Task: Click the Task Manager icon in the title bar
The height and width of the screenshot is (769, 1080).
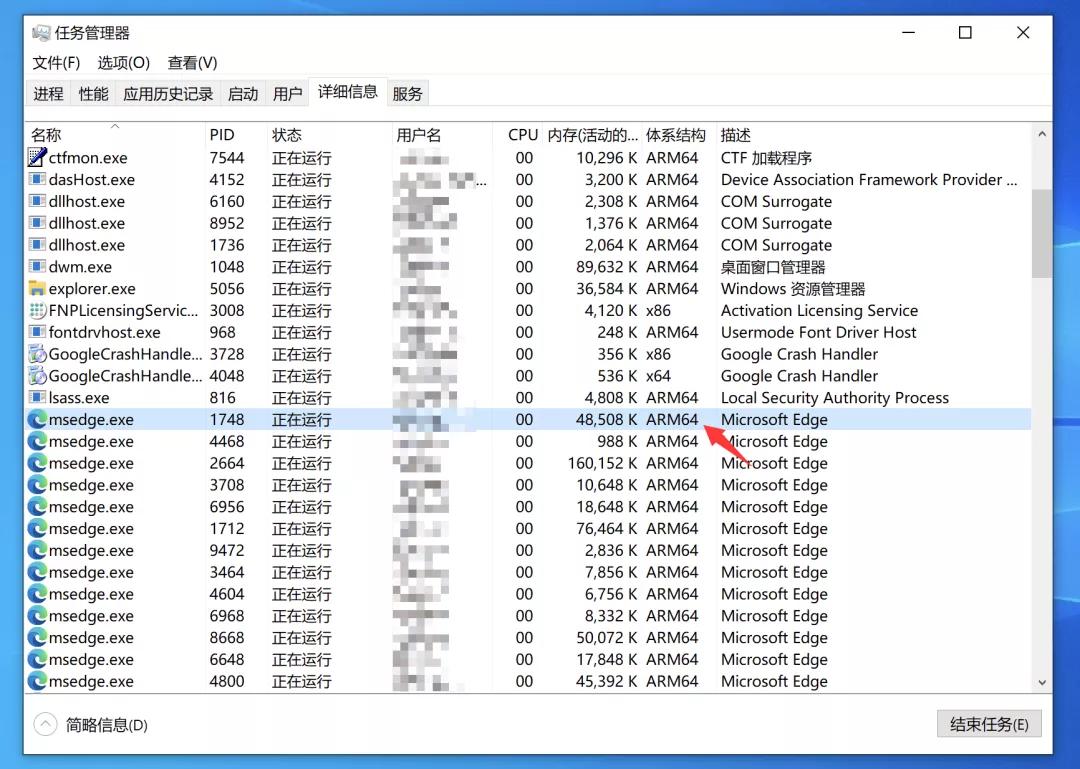Action: (40, 32)
